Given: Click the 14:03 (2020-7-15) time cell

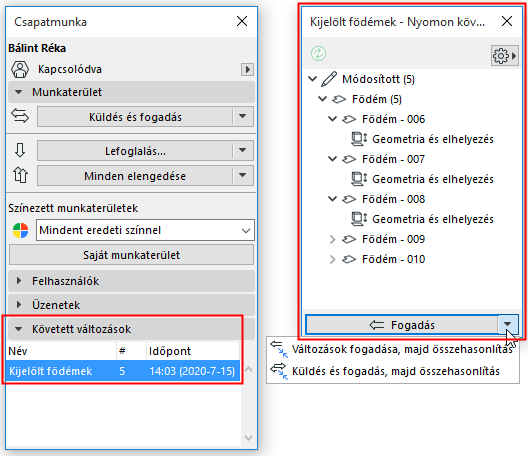Looking at the screenshot, I should [x=192, y=371].
